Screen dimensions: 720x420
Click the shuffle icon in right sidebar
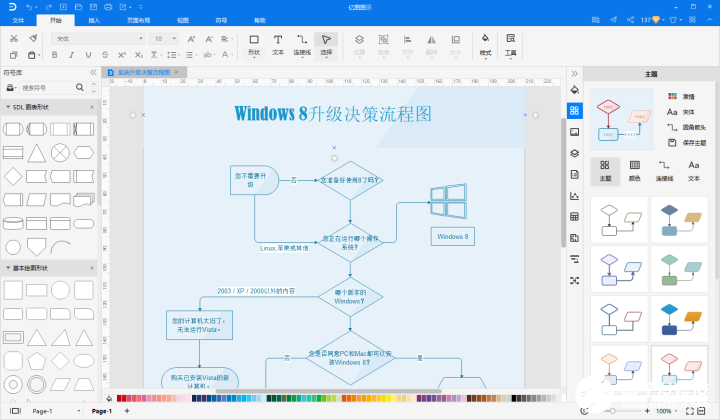pos(574,280)
